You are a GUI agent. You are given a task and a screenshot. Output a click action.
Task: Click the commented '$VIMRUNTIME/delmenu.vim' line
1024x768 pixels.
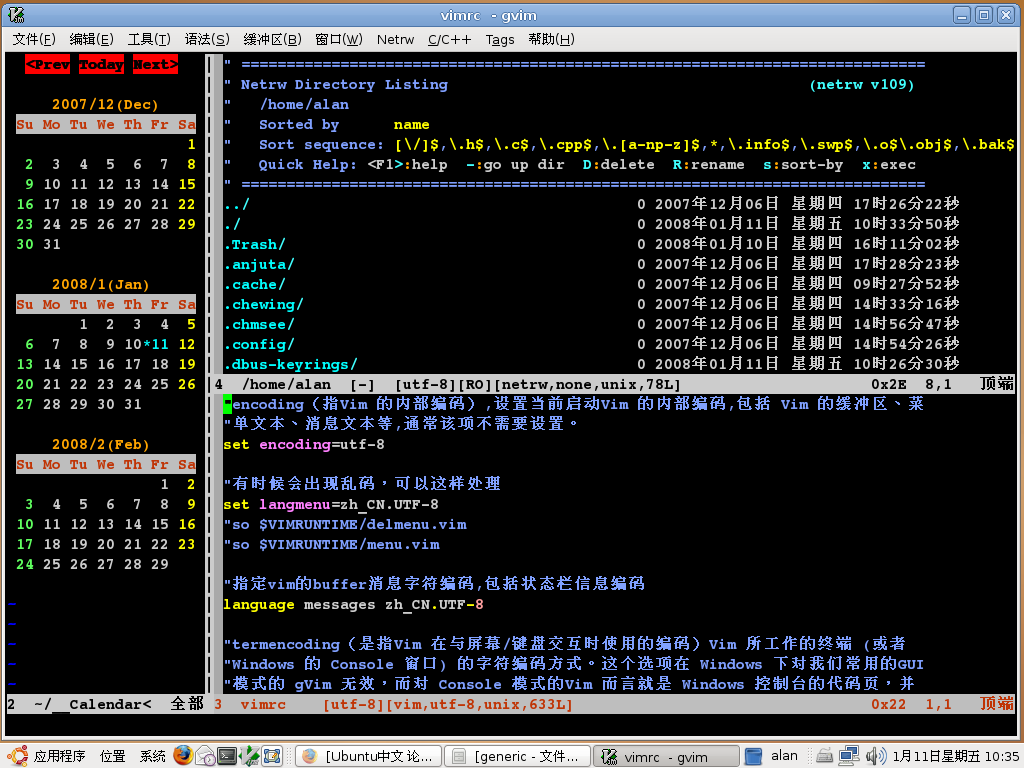pos(345,524)
